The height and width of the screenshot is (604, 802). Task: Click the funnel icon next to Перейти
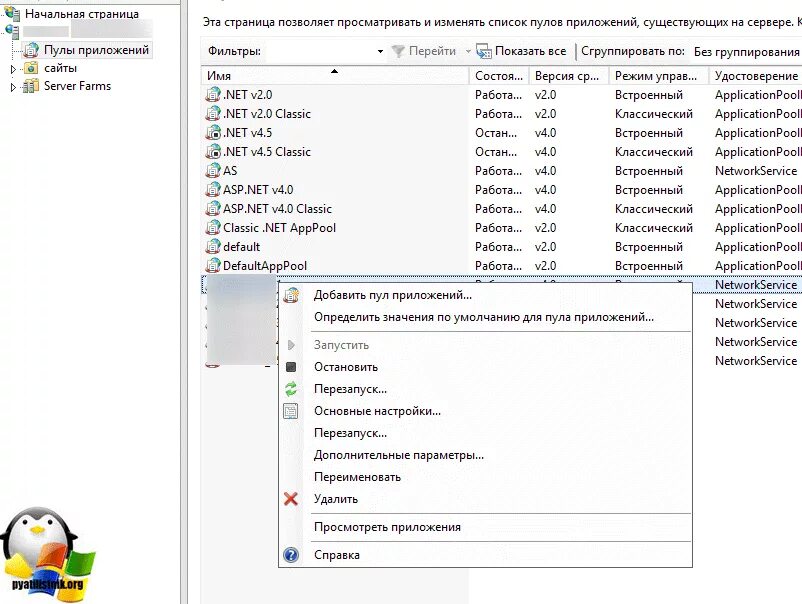pyautogui.click(x=398, y=51)
